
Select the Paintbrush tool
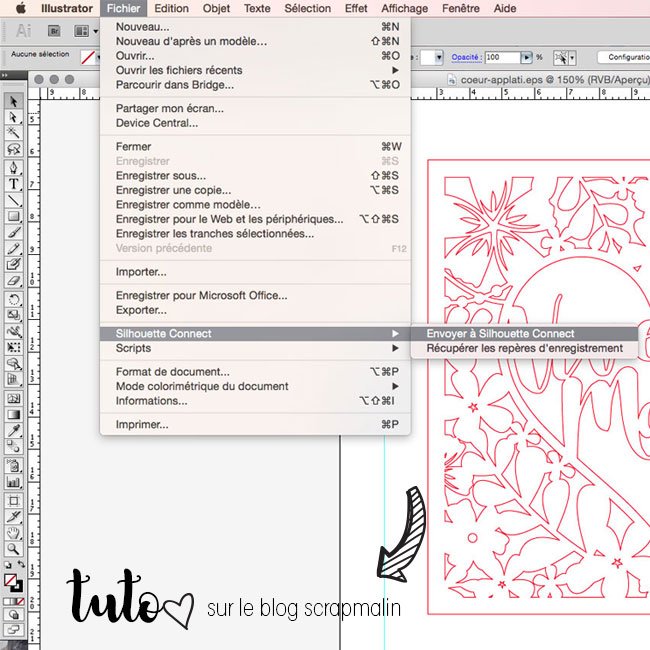click(13, 233)
